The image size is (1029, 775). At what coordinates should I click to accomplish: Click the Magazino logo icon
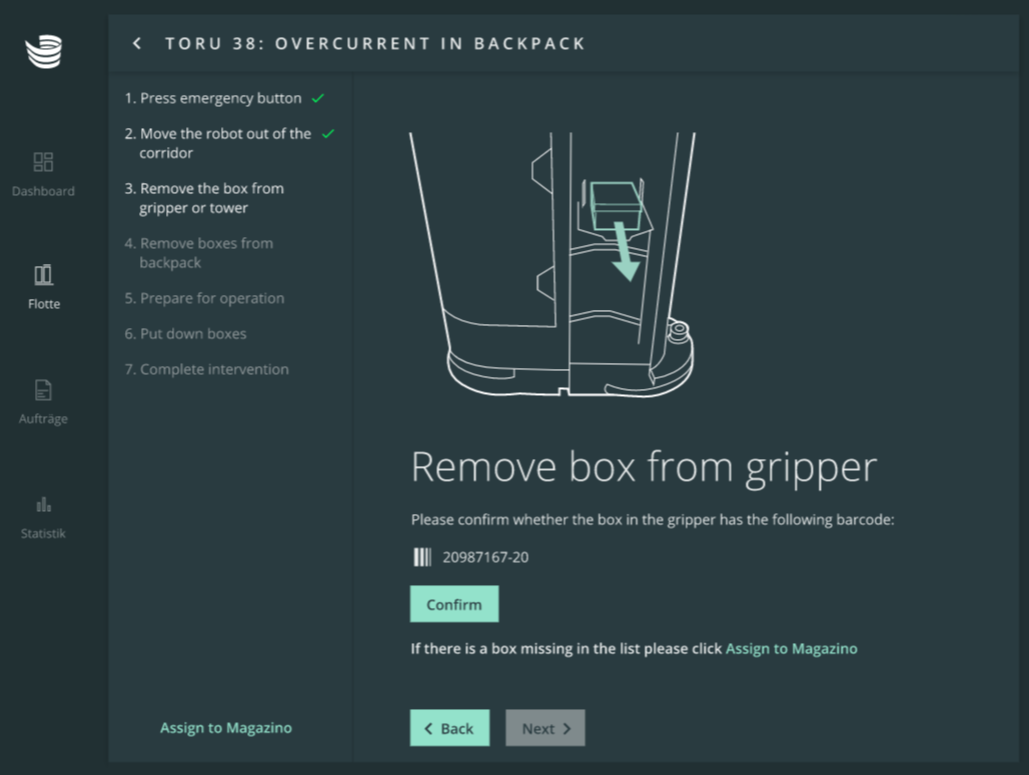(x=43, y=51)
